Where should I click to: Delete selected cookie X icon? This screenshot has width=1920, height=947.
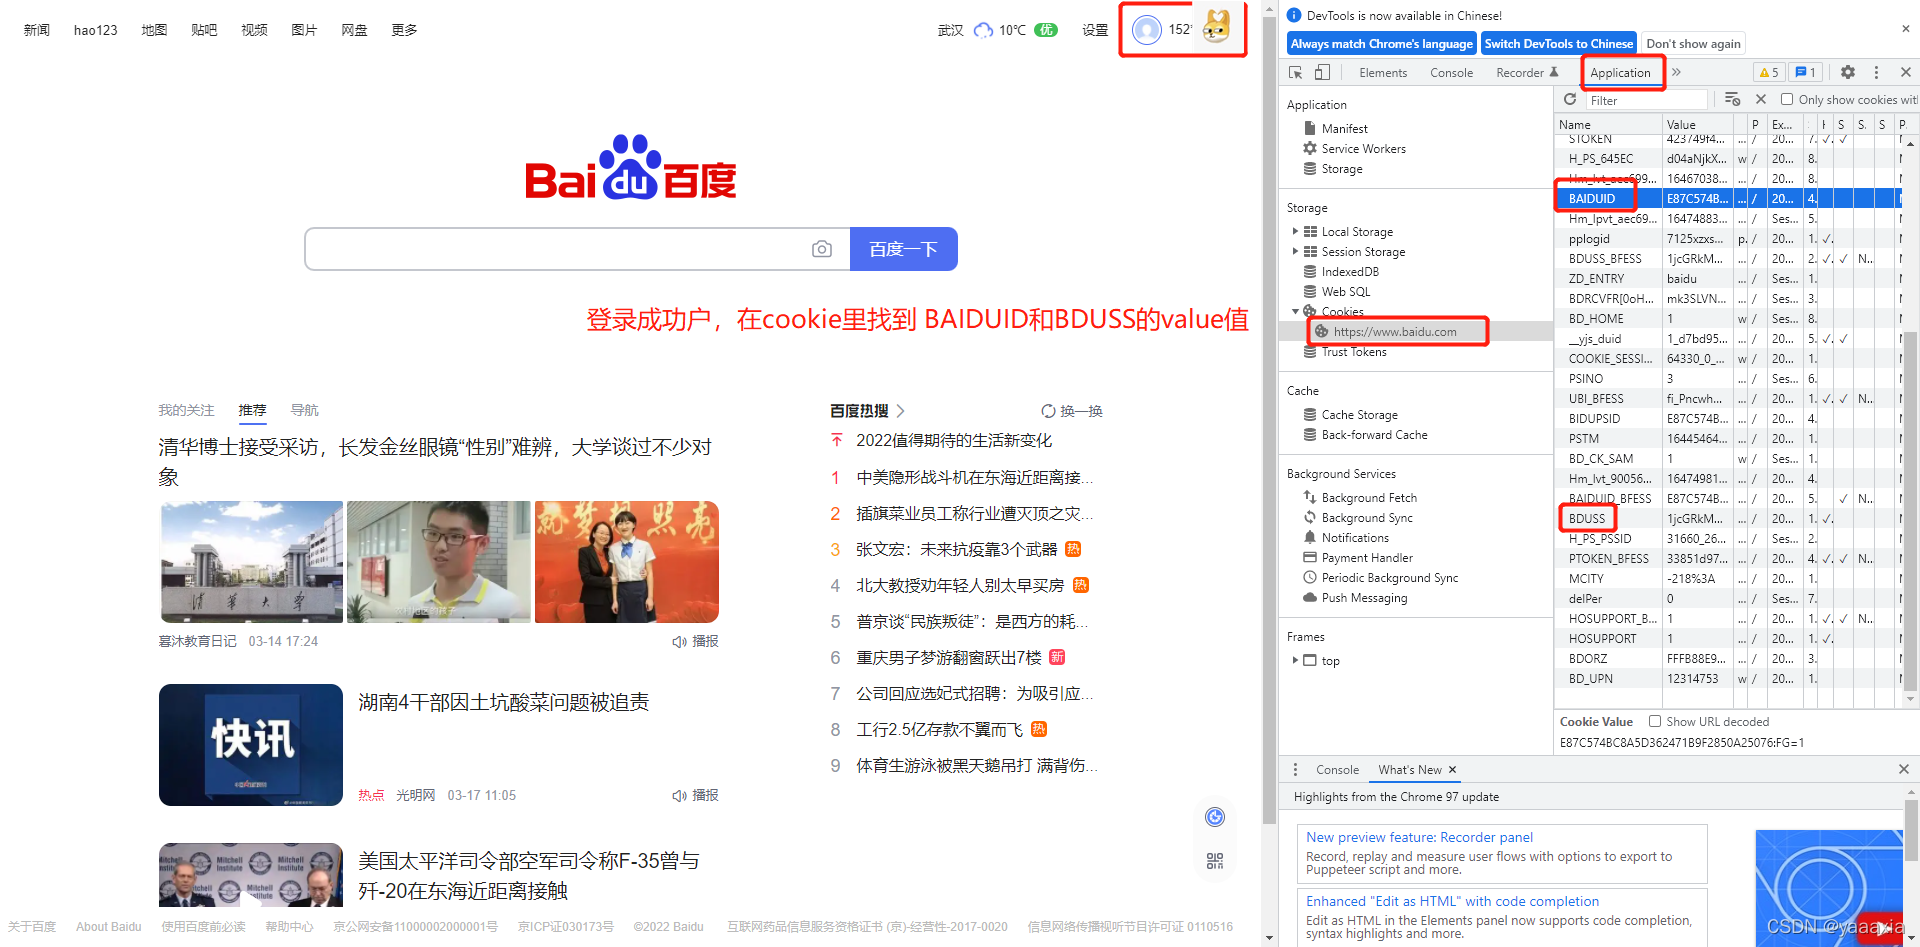1761,99
